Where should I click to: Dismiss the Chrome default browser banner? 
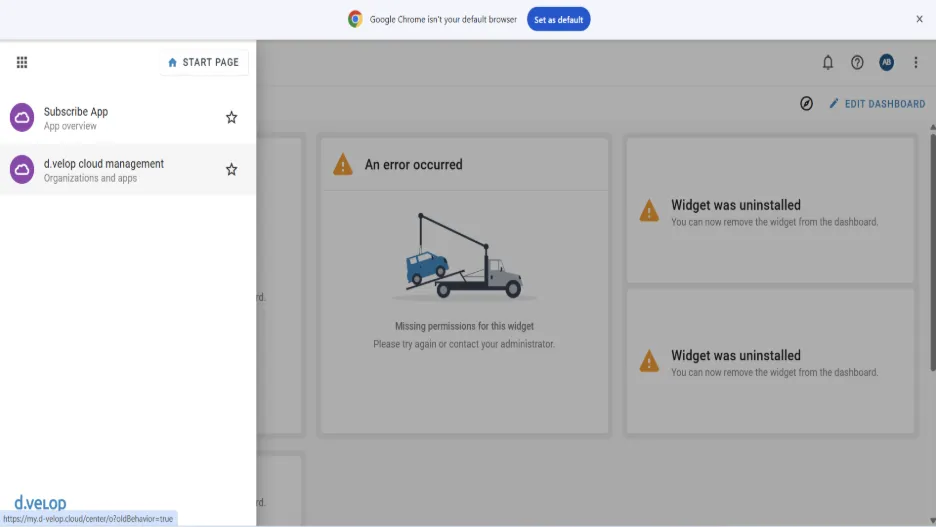pyautogui.click(x=919, y=19)
